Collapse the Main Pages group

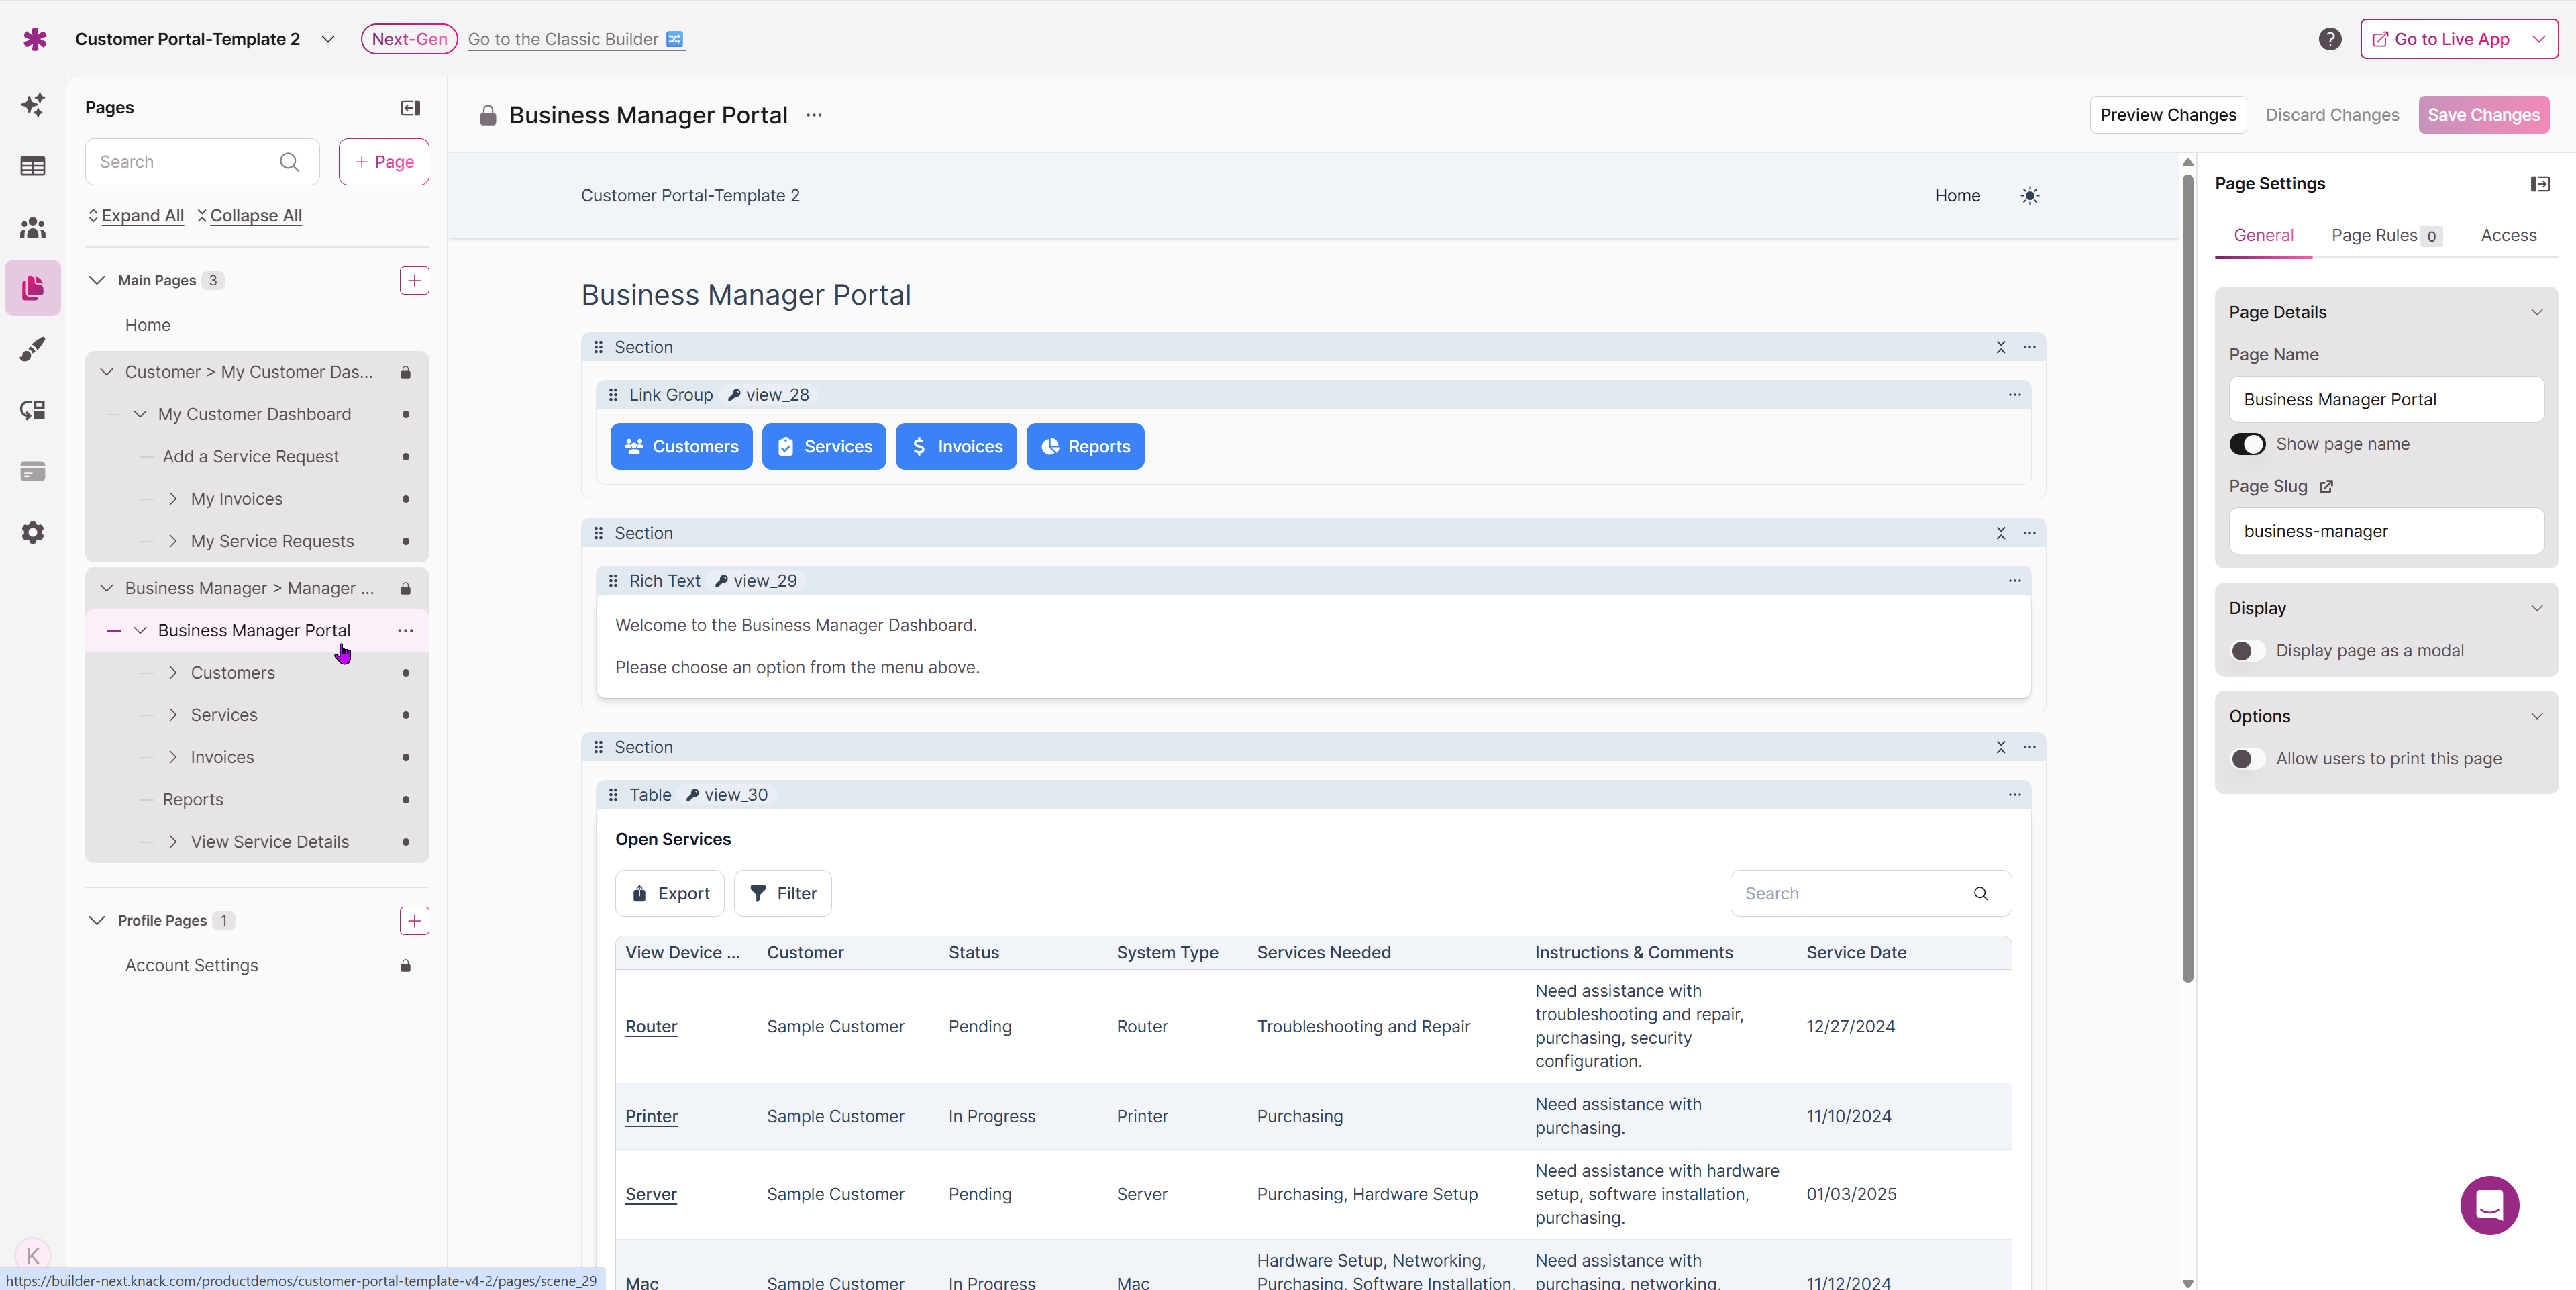97,281
